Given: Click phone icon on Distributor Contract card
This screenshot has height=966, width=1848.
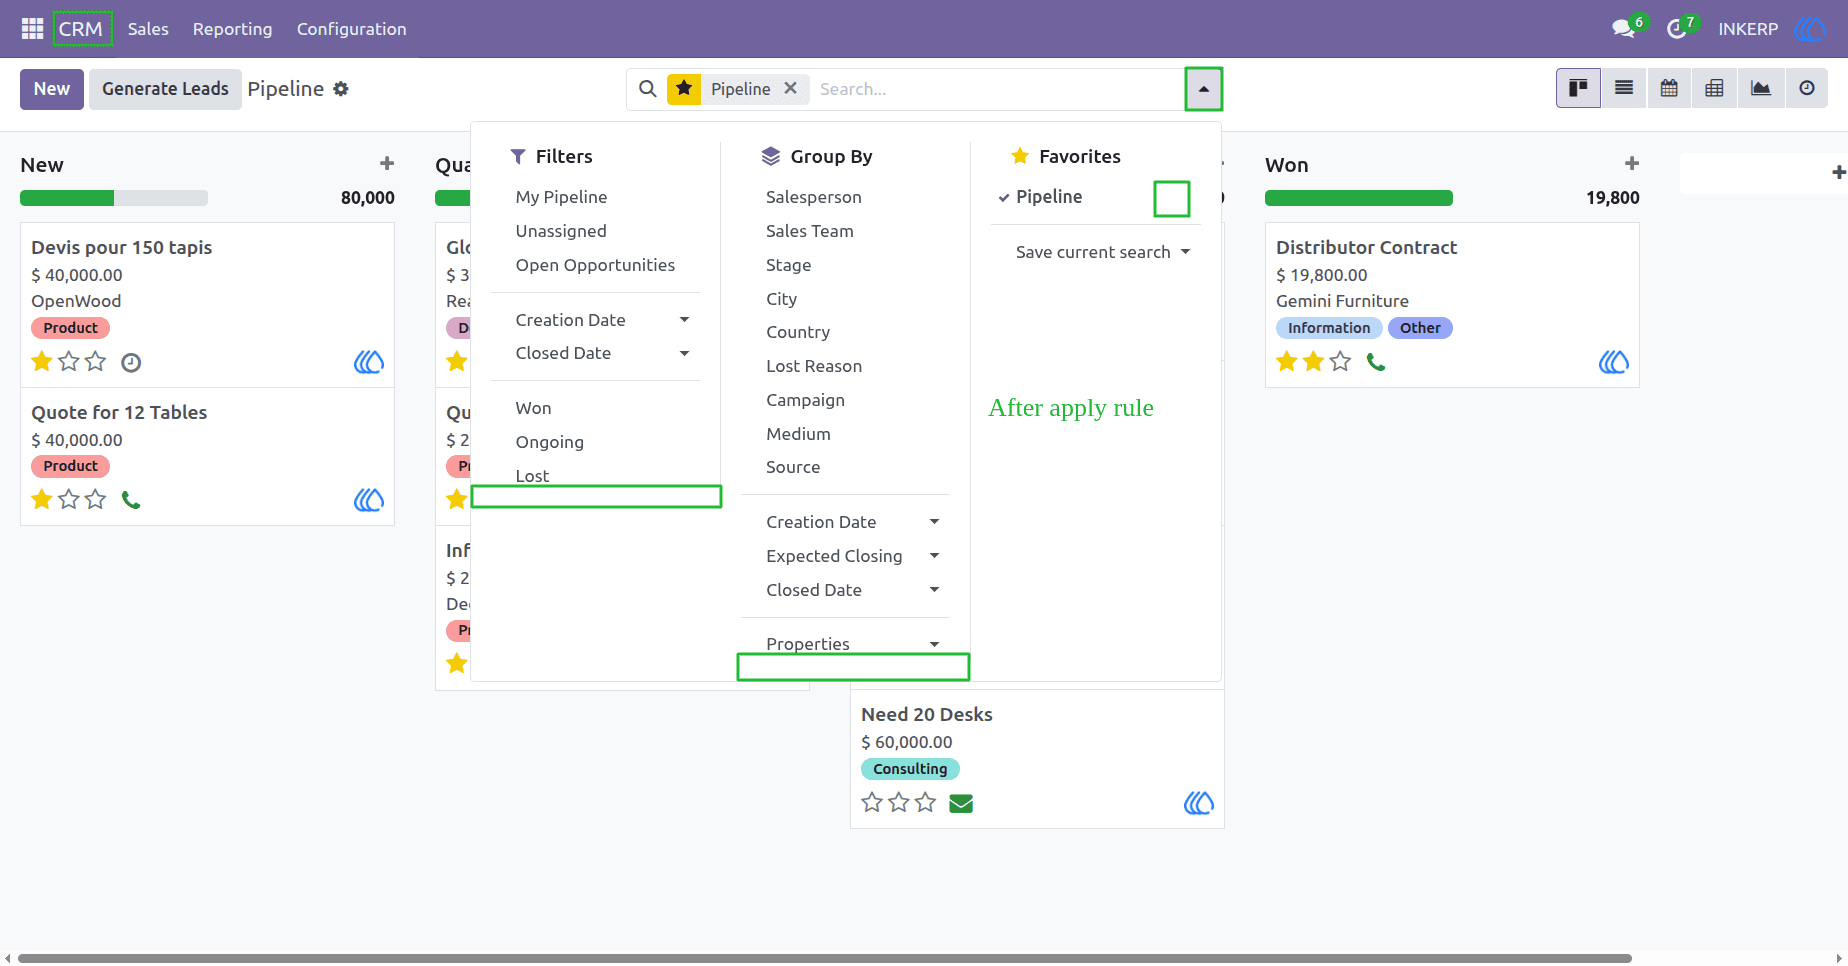Looking at the screenshot, I should pyautogui.click(x=1376, y=362).
